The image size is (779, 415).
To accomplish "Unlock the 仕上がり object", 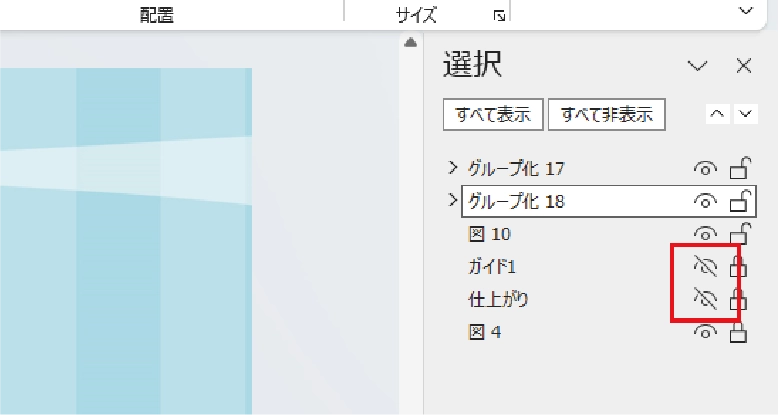I will [738, 299].
